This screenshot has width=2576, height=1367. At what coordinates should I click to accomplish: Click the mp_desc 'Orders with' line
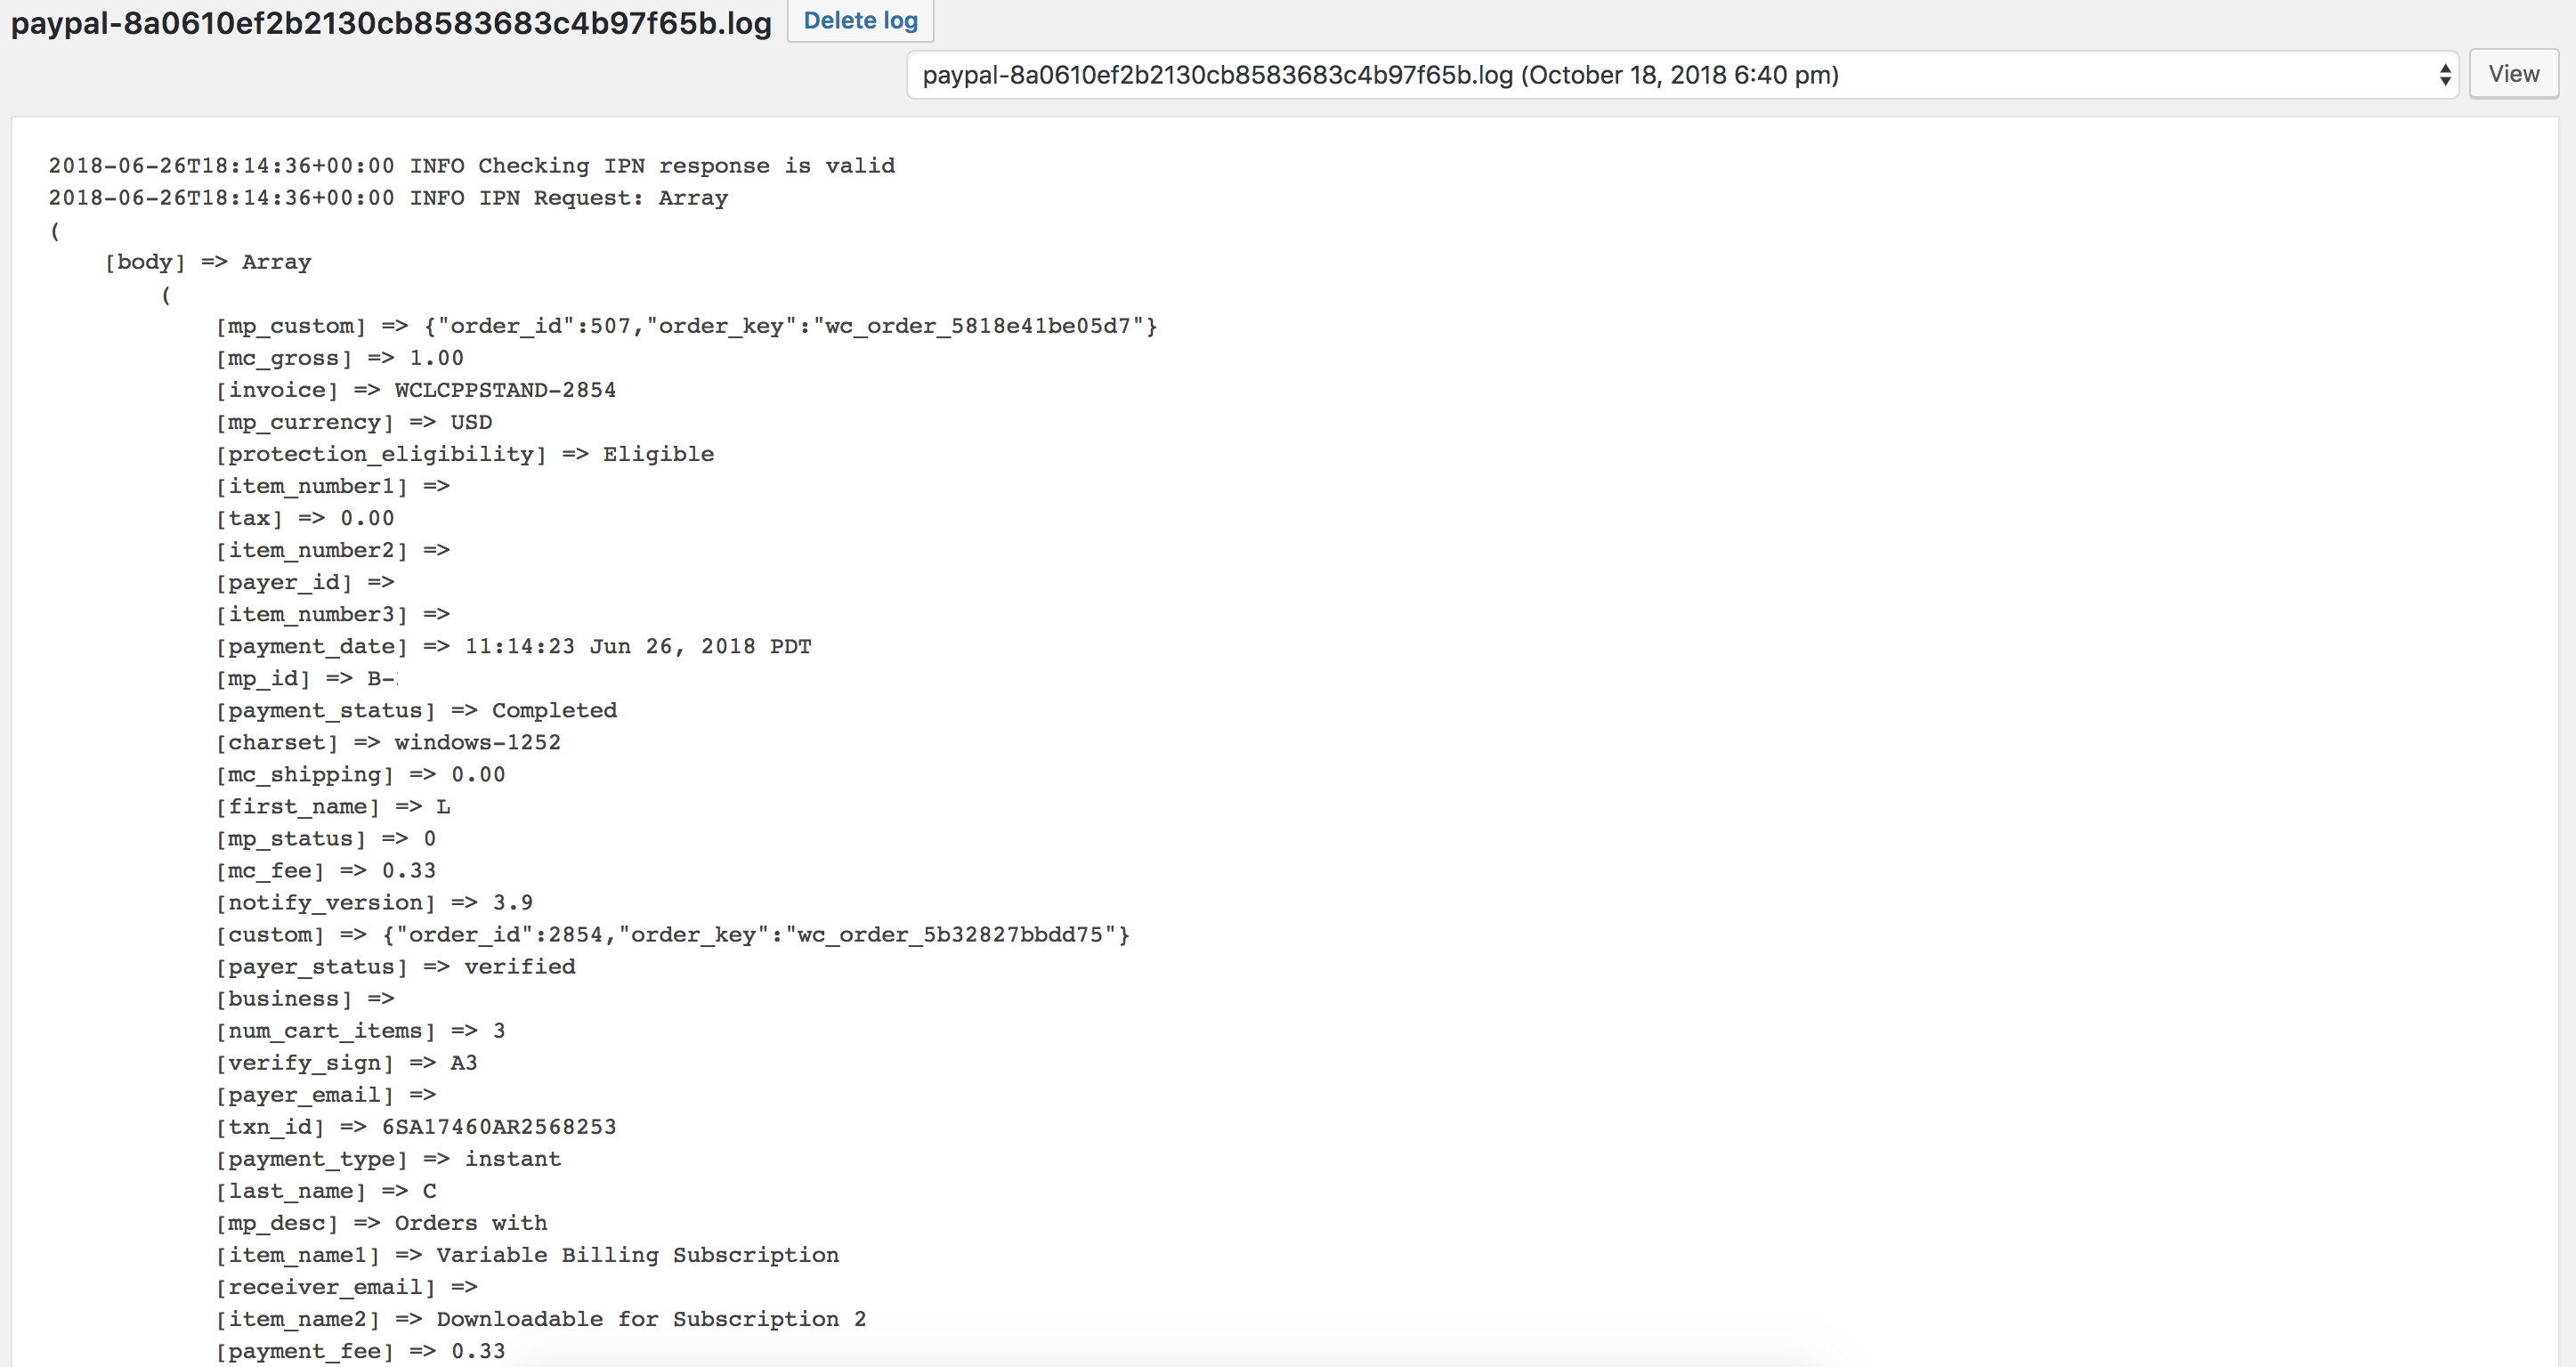tap(381, 1222)
